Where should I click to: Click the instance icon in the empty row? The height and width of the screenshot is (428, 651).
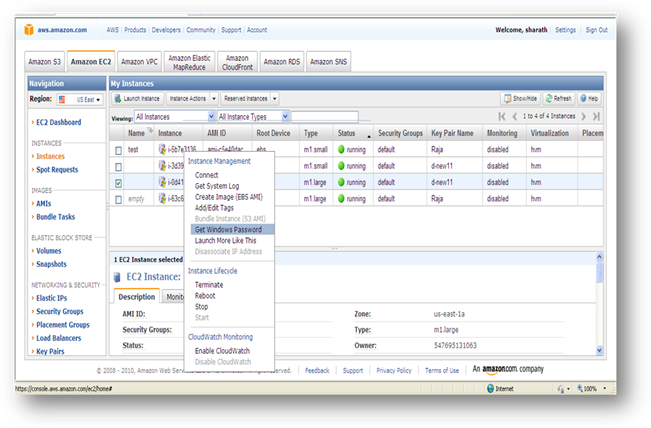click(162, 198)
